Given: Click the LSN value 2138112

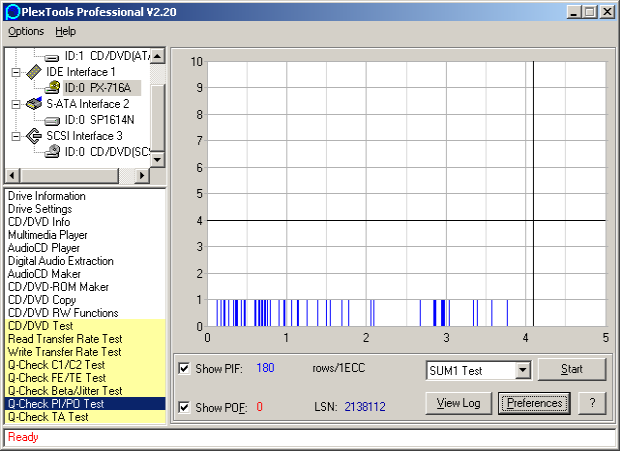Looking at the screenshot, I should tap(365, 407).
